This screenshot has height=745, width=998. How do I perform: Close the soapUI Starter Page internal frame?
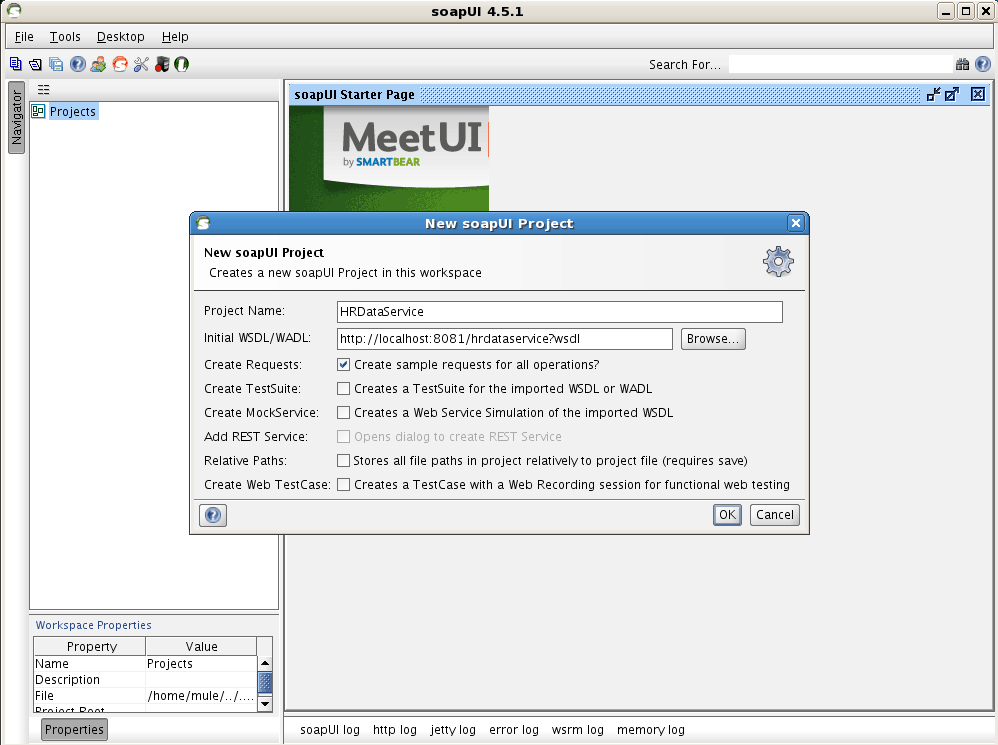[978, 95]
